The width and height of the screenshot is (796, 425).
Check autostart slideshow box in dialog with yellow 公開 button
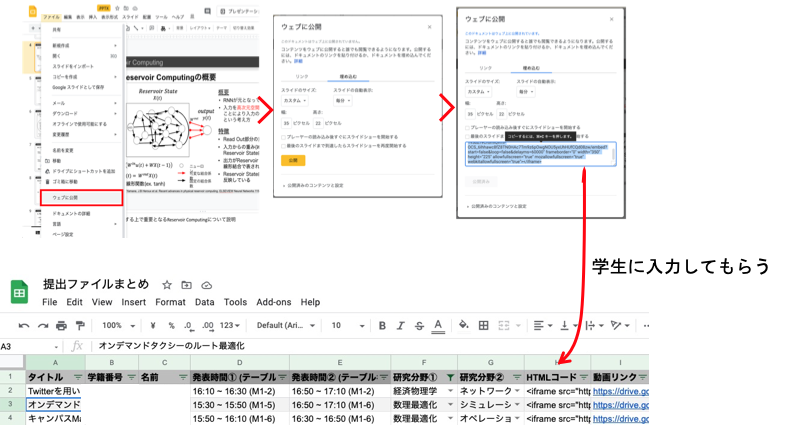(284, 137)
